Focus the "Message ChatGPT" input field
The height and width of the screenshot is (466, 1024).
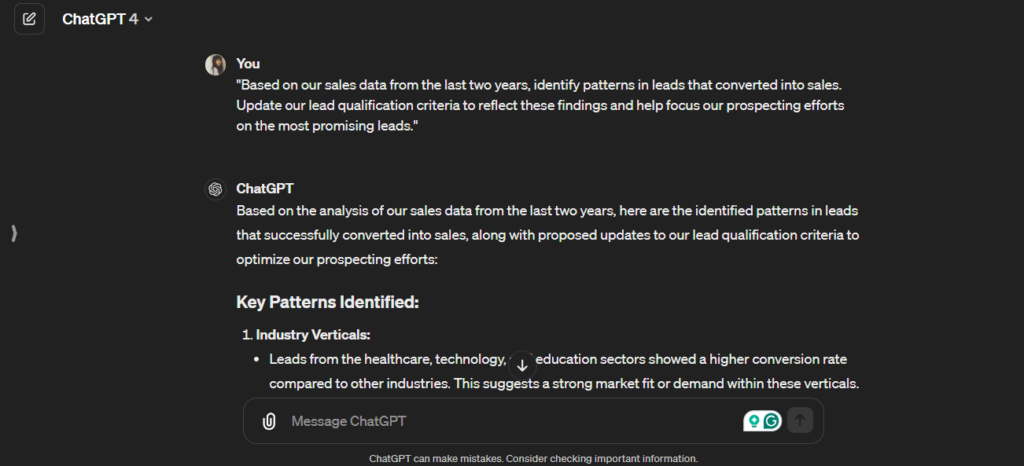[x=500, y=421]
